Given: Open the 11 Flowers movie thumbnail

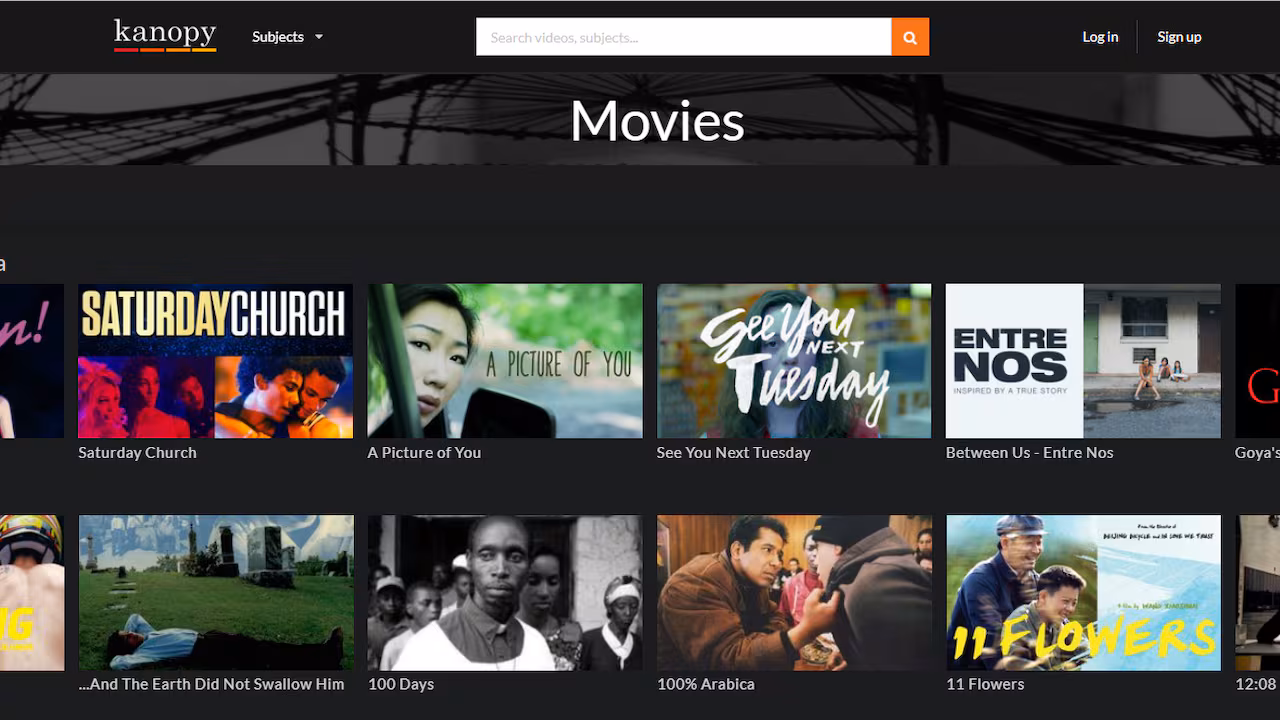Looking at the screenshot, I should tap(1083, 593).
